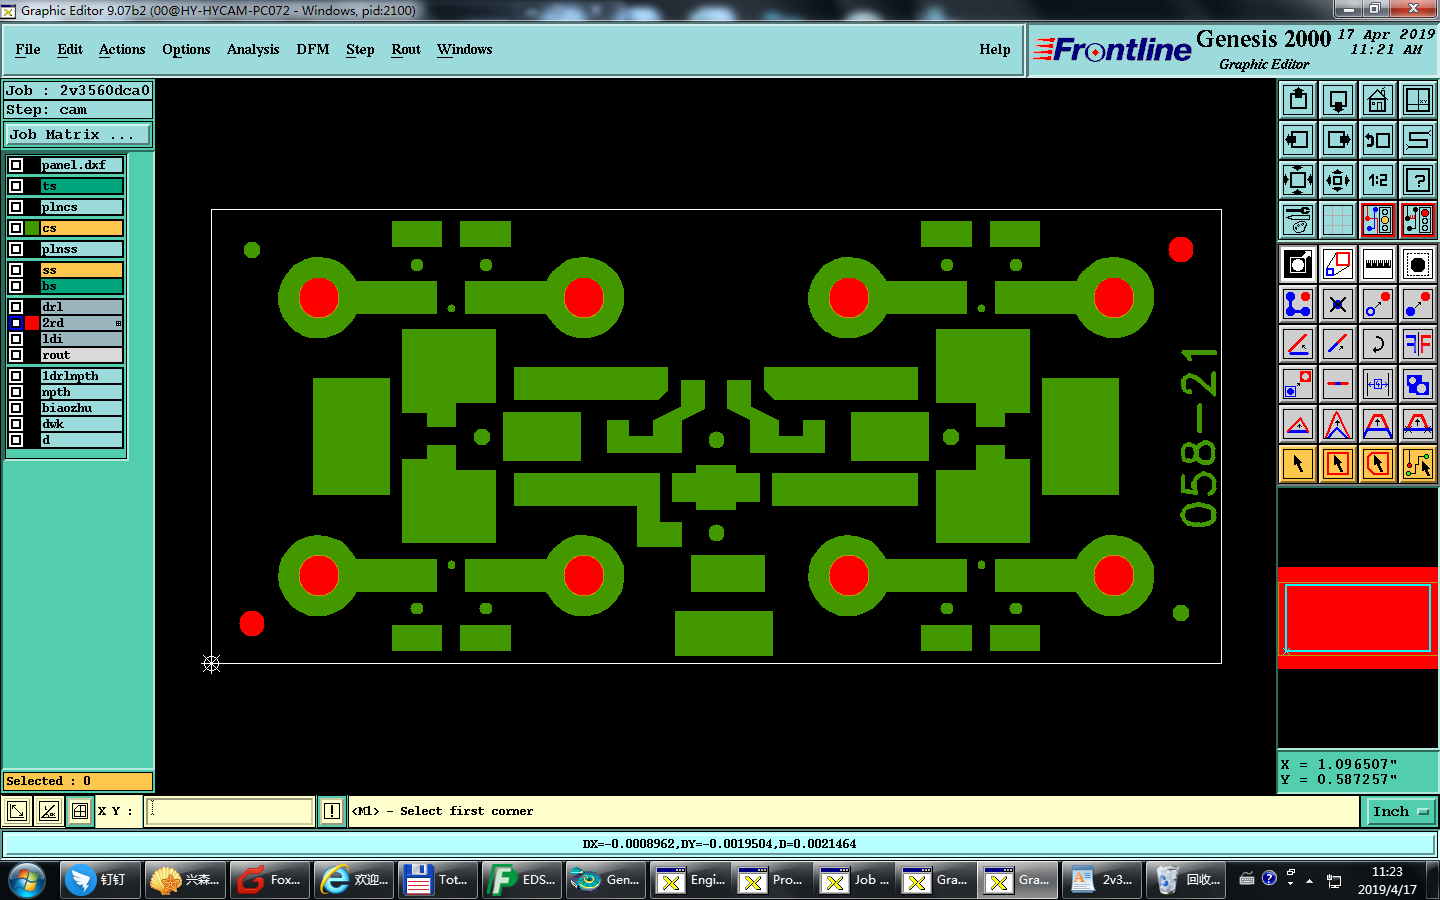
Task: Select the rectangle area selection tool
Action: pyautogui.click(x=1338, y=464)
